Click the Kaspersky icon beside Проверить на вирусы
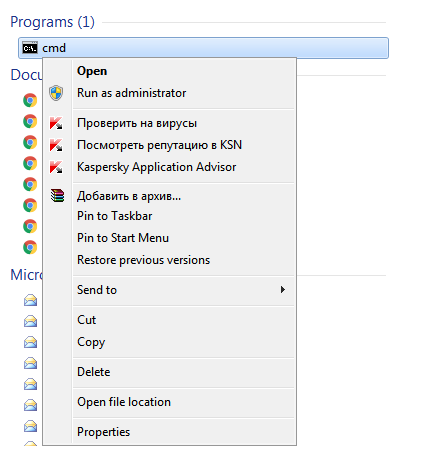Image resolution: width=429 pixels, height=454 pixels. 56,123
